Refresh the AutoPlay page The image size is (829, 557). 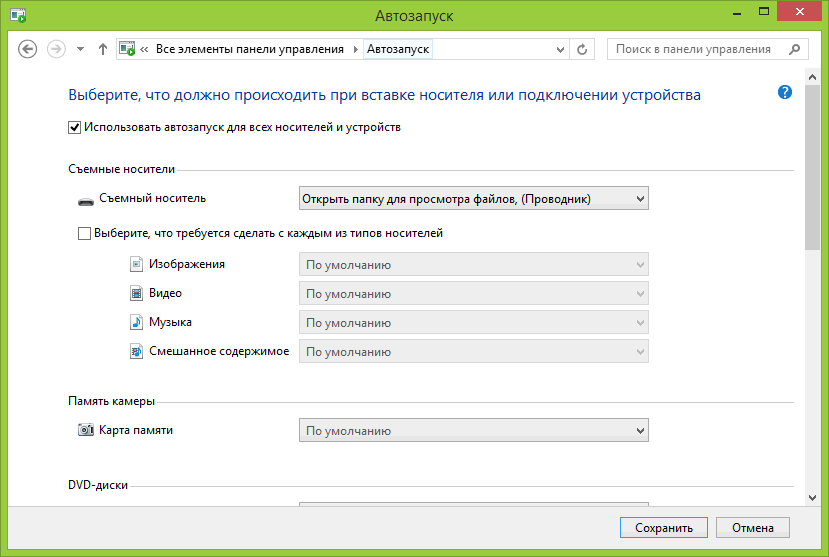[x=583, y=49]
